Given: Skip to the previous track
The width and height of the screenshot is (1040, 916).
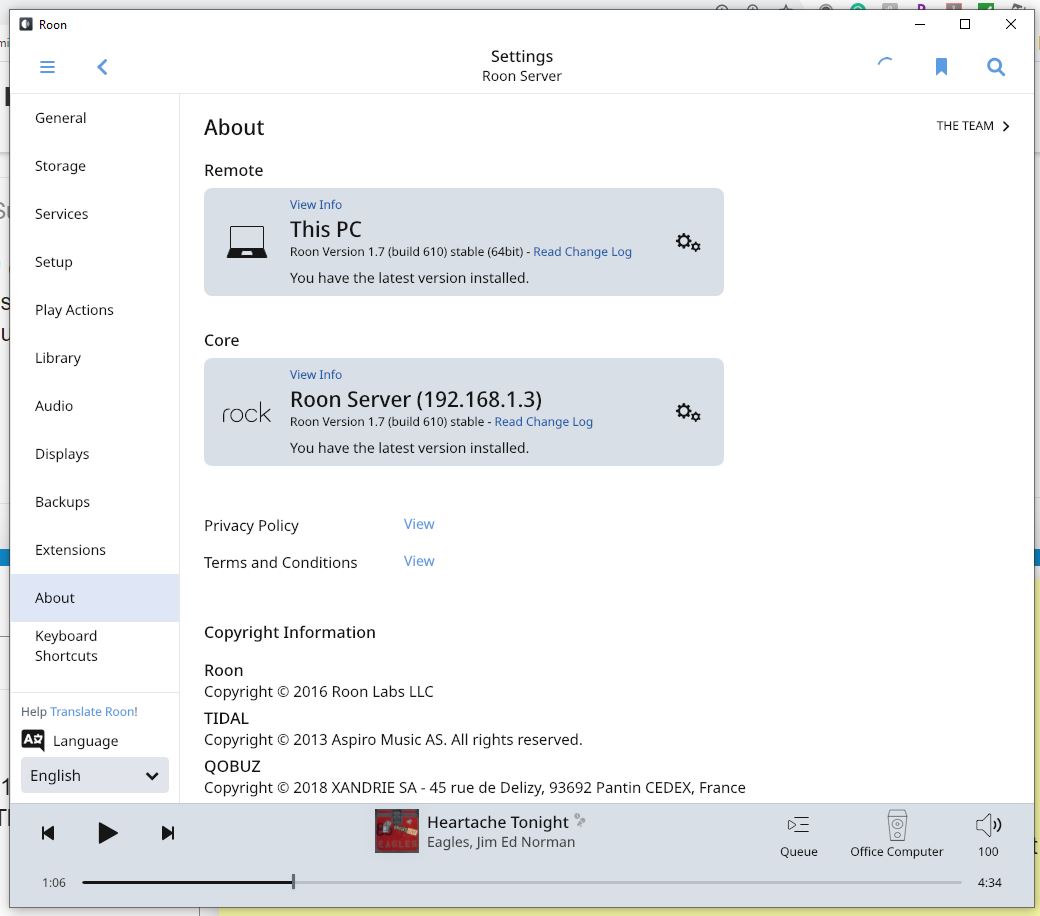Looking at the screenshot, I should [48, 833].
